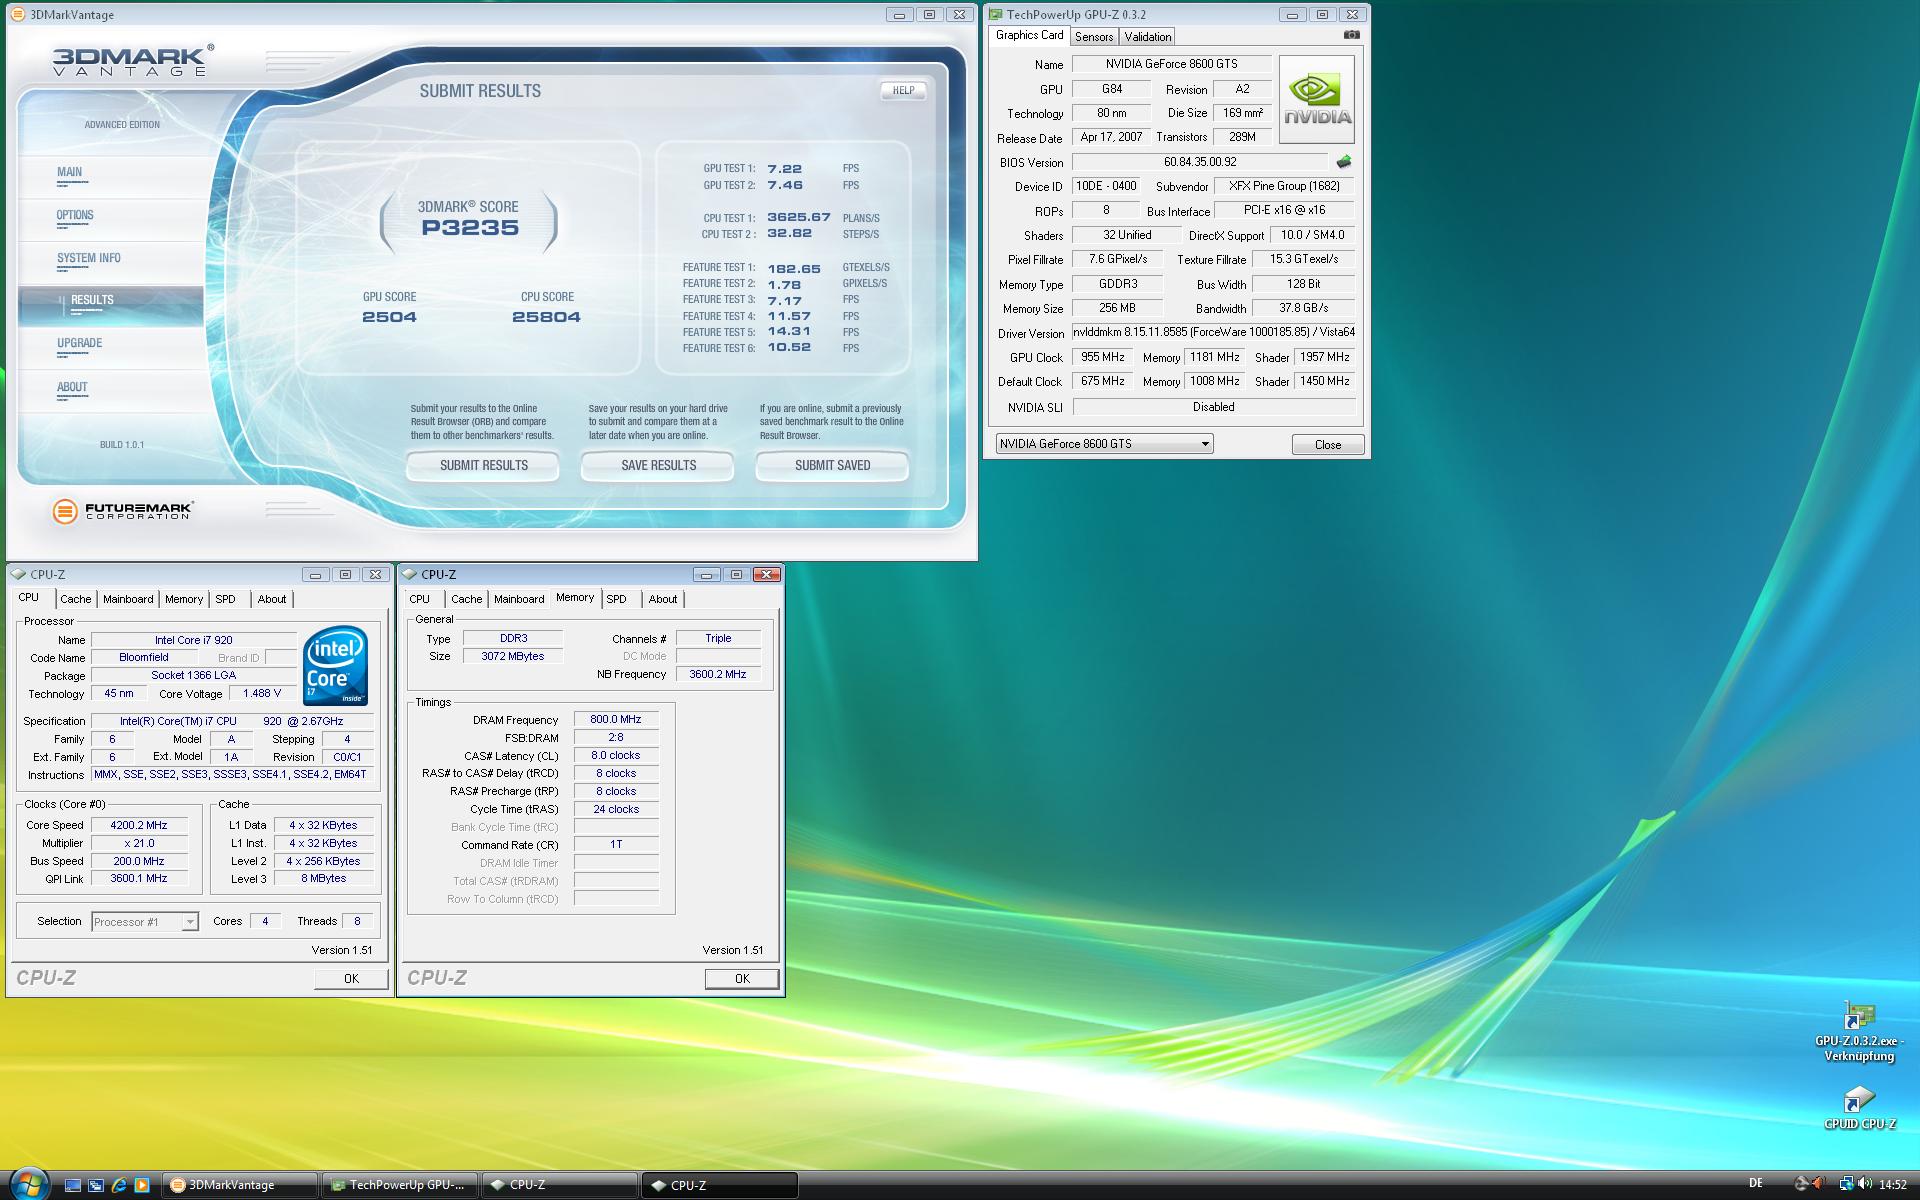The height and width of the screenshot is (1200, 1920).
Task: Click the HELP button in 3DMark
Action: pyautogui.click(x=903, y=90)
